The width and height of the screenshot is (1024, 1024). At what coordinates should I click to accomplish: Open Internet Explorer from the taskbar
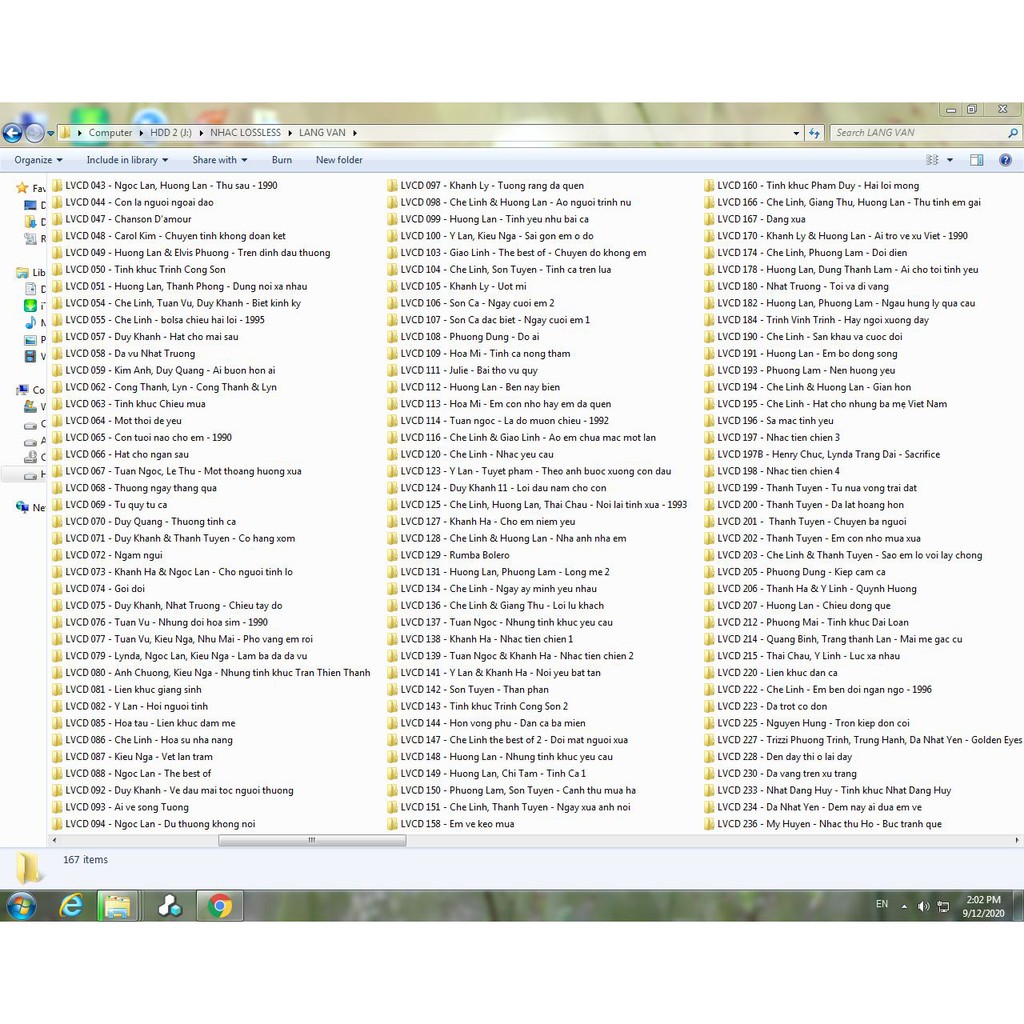pyautogui.click(x=71, y=906)
